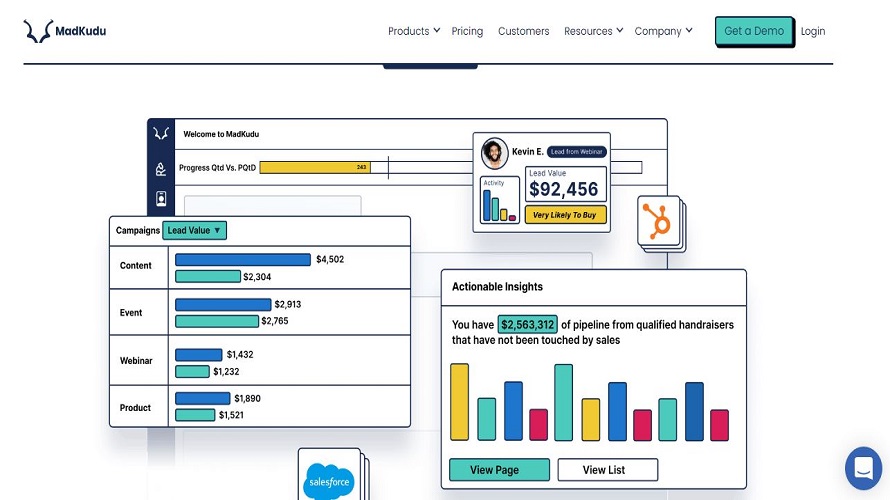The height and width of the screenshot is (500, 890).
Task: Click the Event blue bar $2,913
Action: pyautogui.click(x=223, y=304)
